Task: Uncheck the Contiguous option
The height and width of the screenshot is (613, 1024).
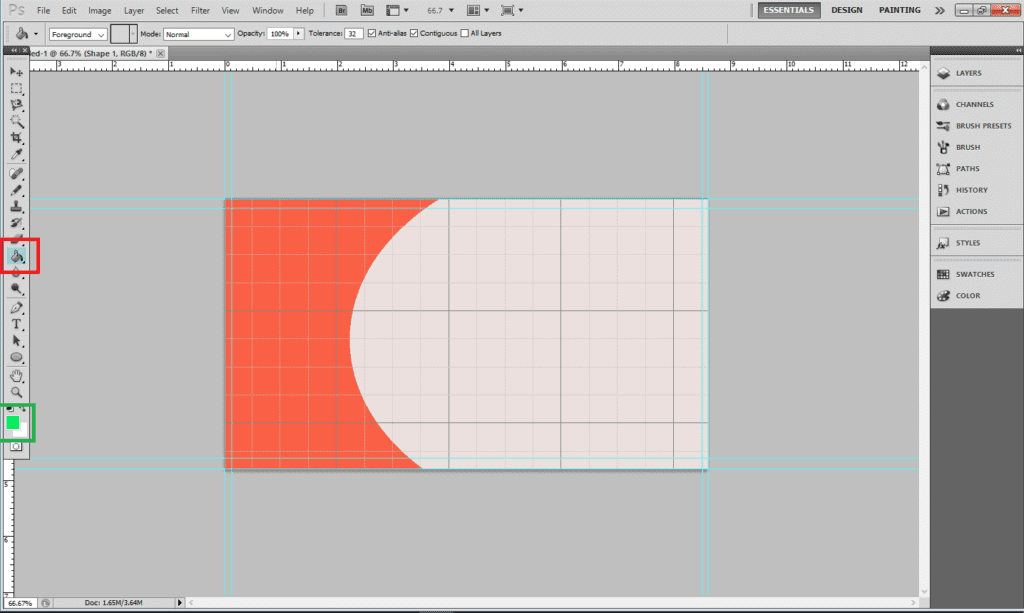Action: 414,33
